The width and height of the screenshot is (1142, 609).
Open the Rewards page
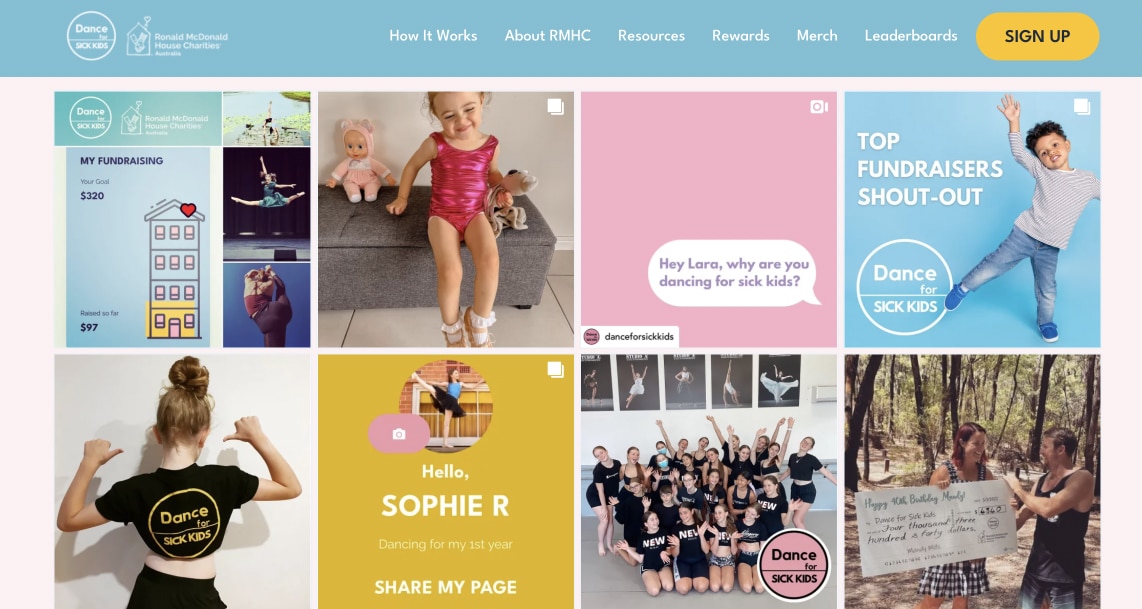tap(741, 36)
